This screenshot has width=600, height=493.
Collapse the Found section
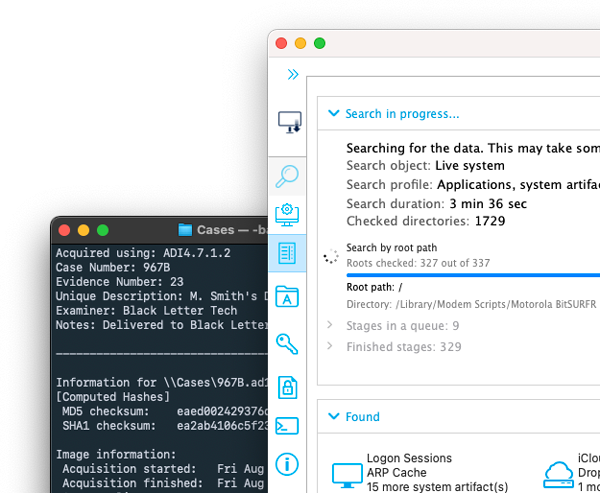coord(334,417)
